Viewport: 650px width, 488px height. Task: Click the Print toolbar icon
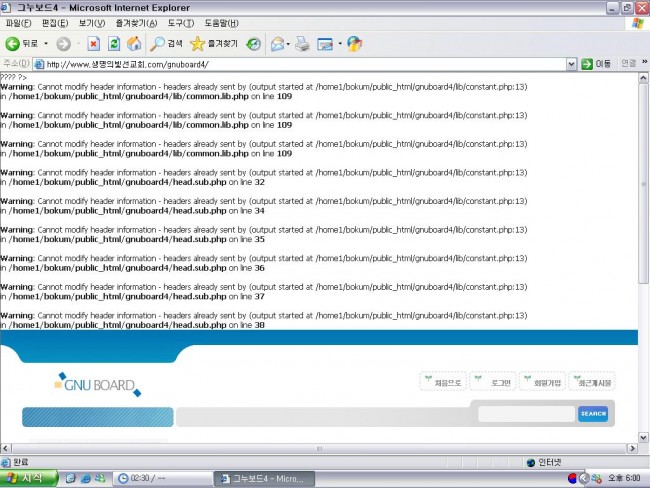[302, 44]
